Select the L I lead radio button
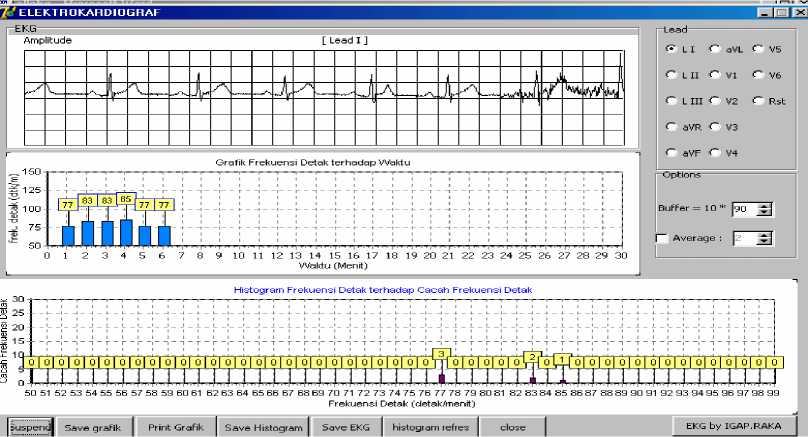 672,49
